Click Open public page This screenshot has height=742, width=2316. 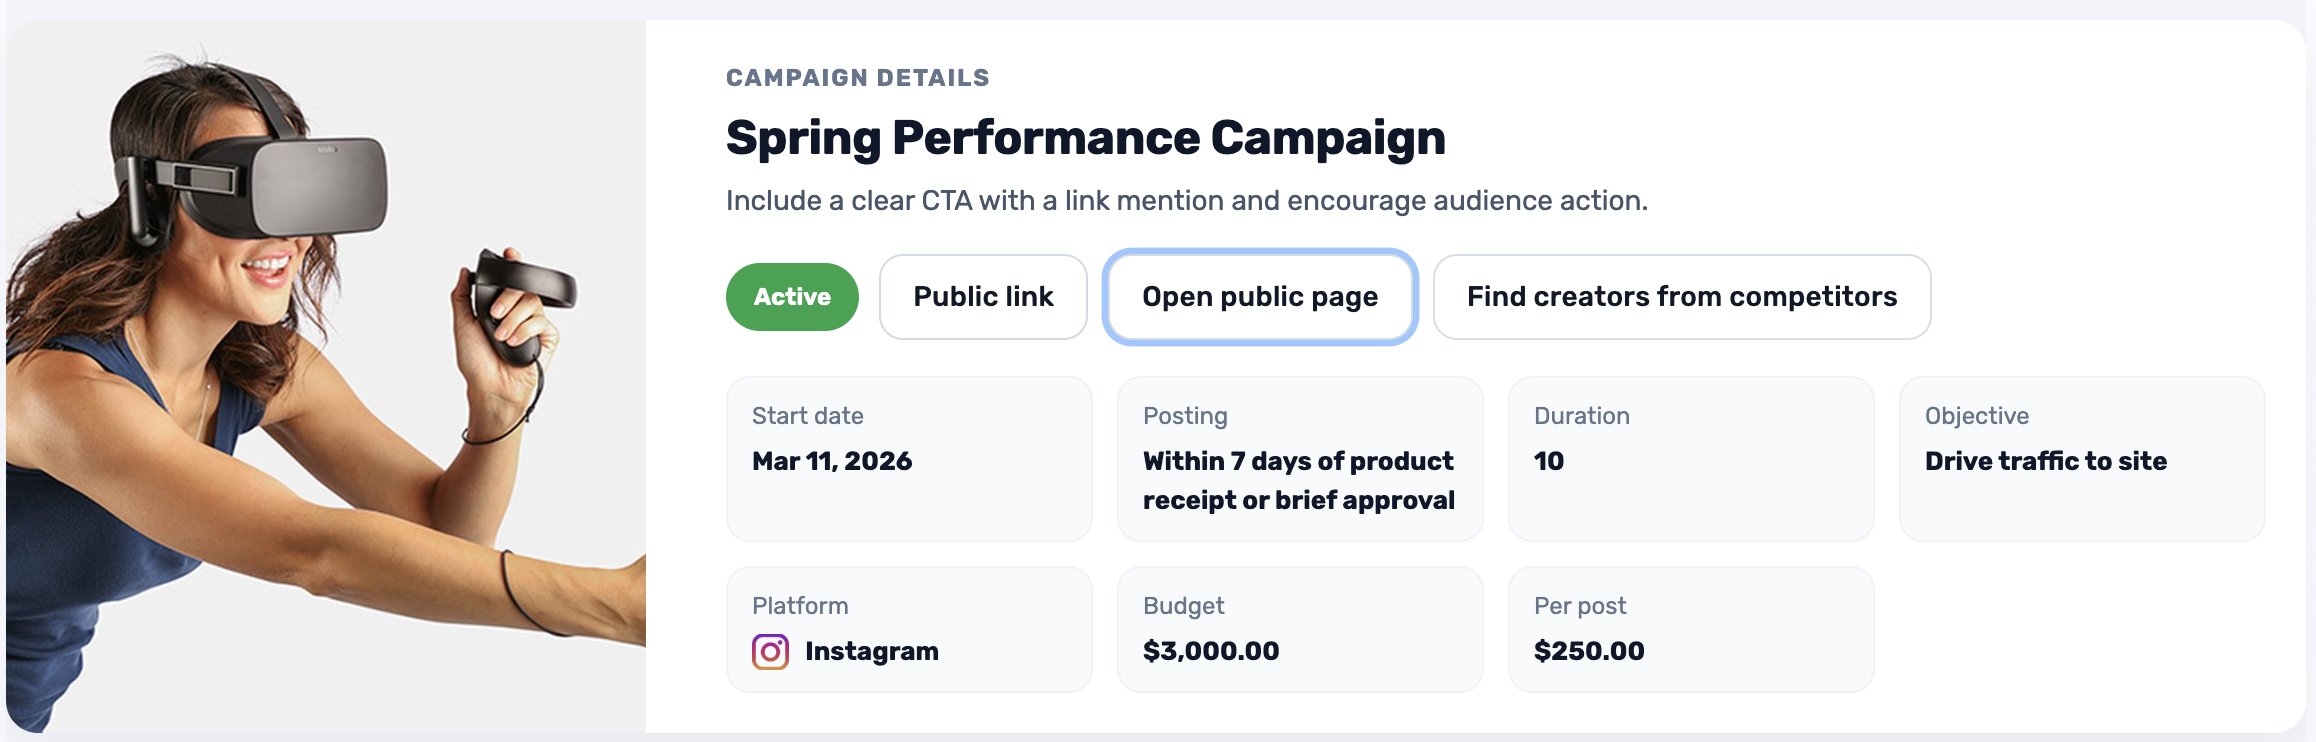1258,296
